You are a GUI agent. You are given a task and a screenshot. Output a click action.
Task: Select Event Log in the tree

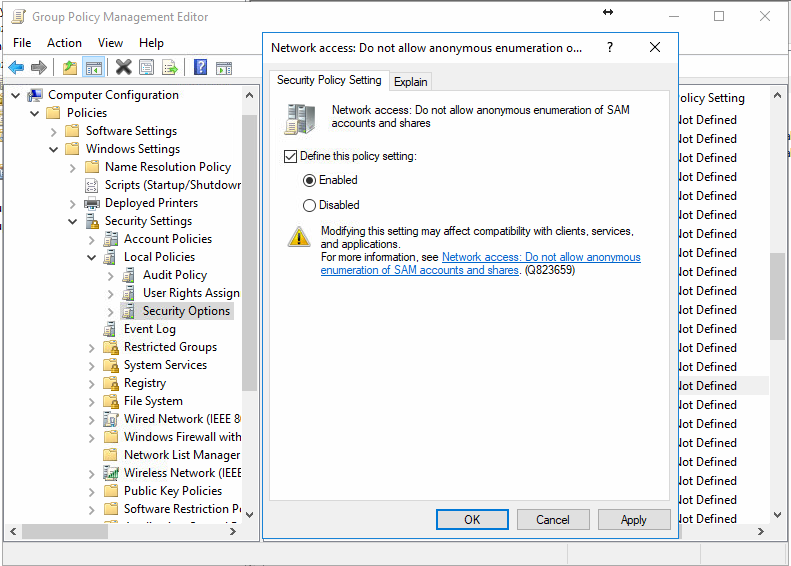149,329
